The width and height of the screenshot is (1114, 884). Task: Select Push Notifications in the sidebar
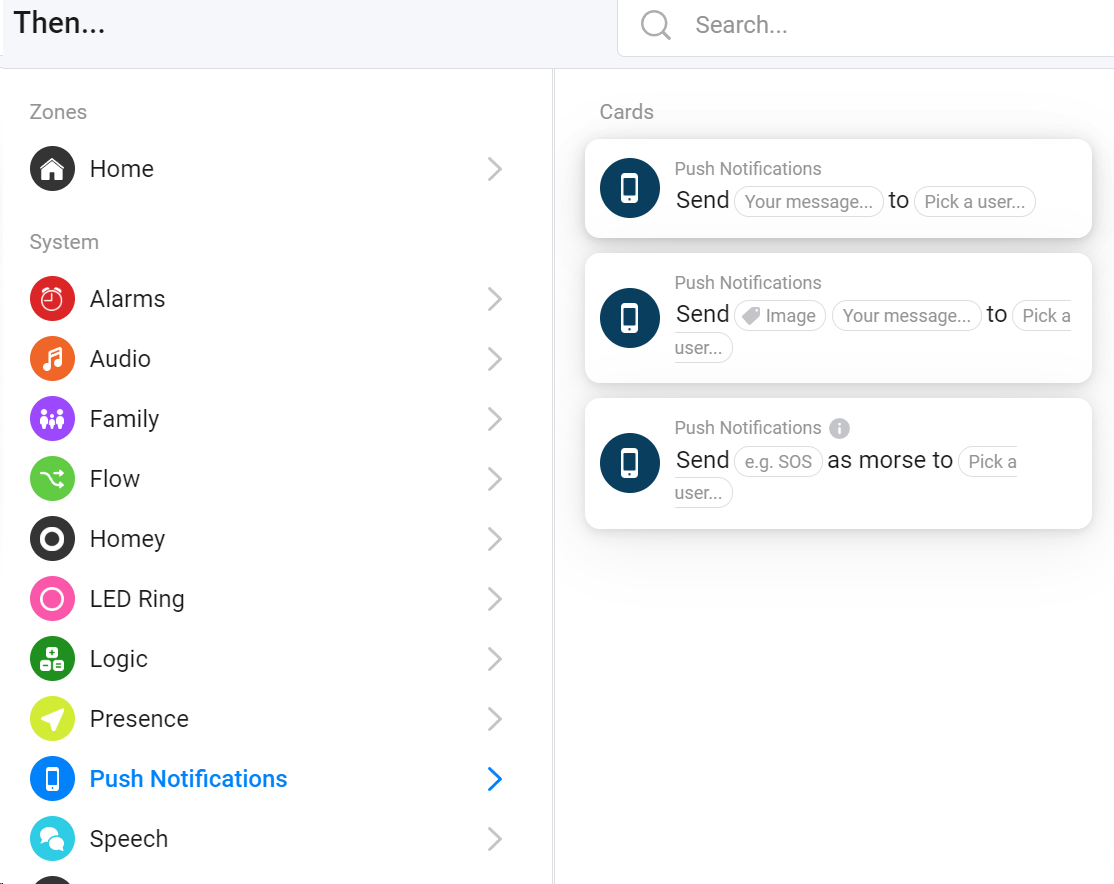188,779
